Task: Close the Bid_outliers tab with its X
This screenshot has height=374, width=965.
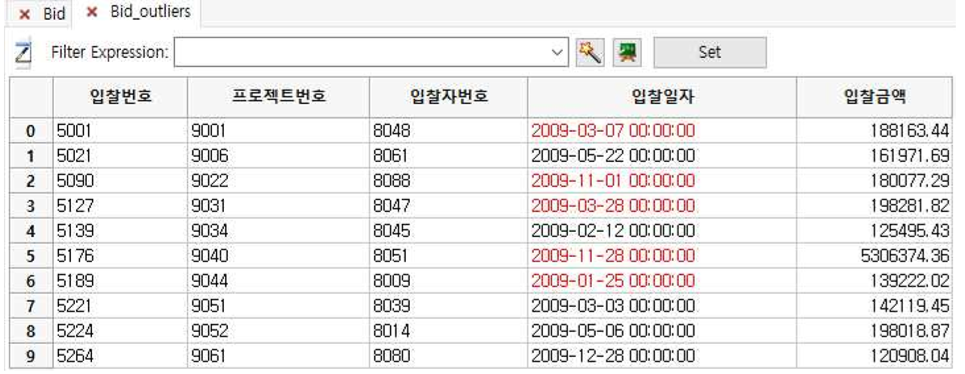Action: point(92,12)
